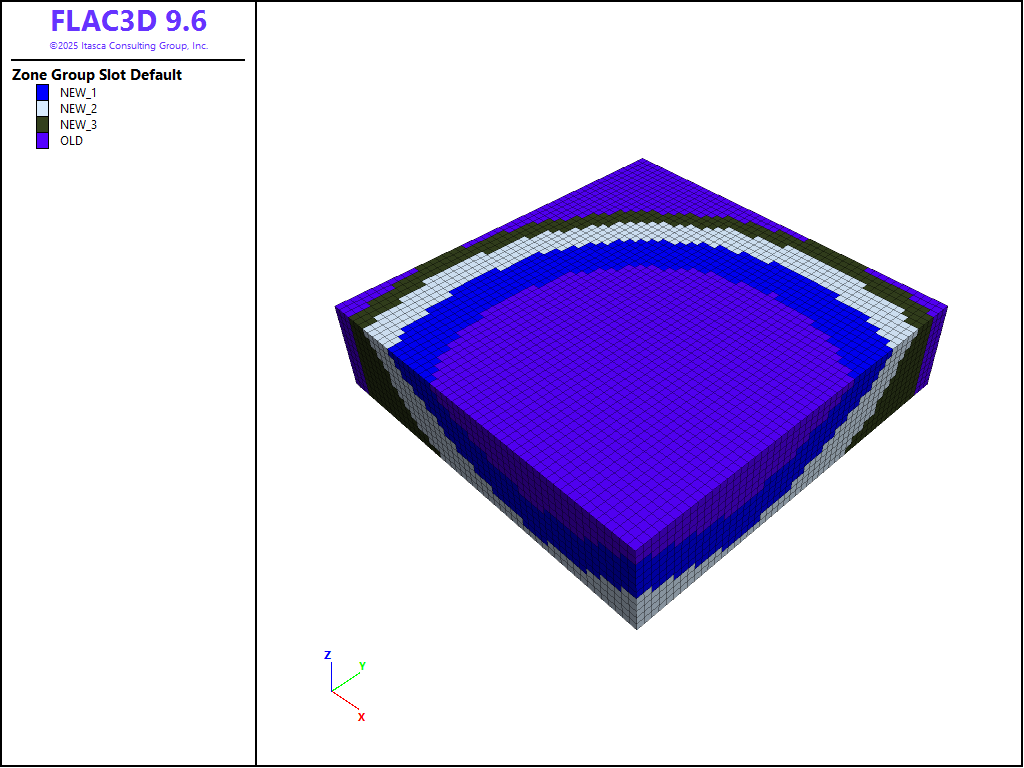Click the red X axis label
1024x768 pixels.
tap(361, 717)
